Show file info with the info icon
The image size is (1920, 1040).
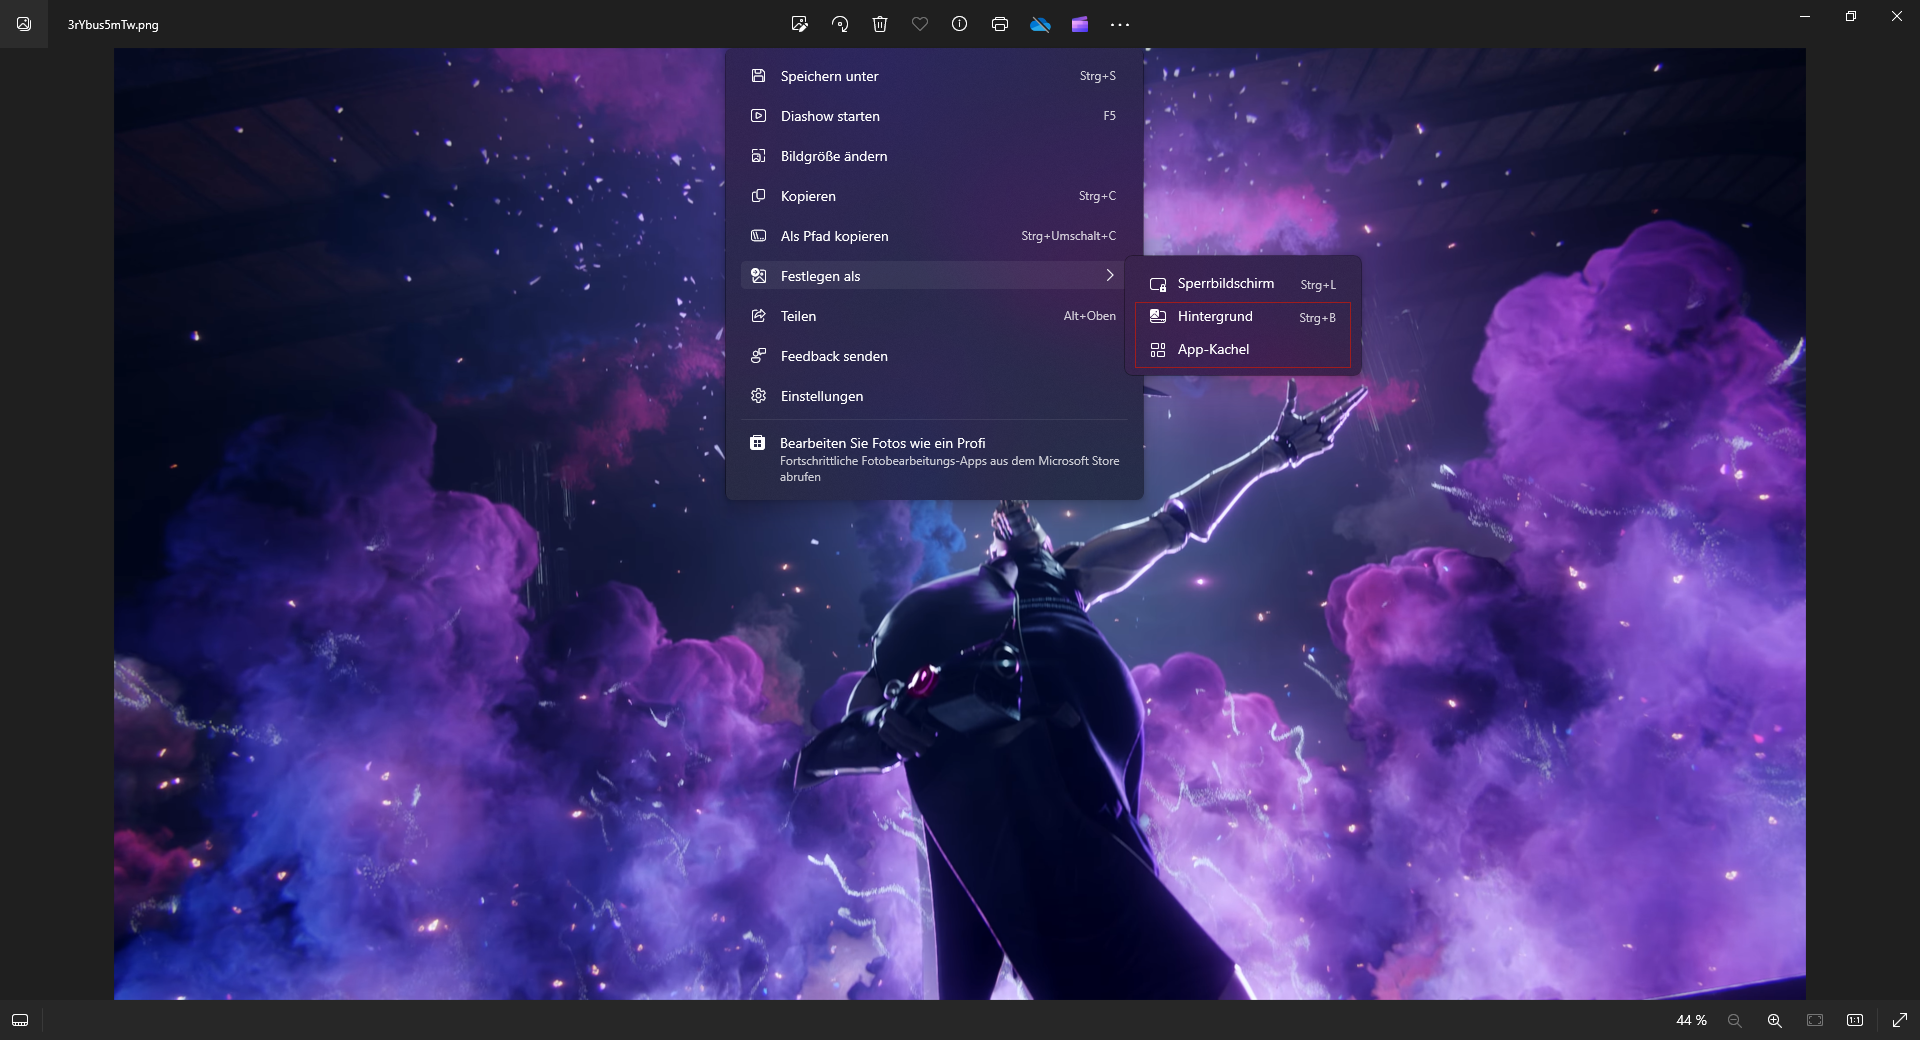click(960, 24)
